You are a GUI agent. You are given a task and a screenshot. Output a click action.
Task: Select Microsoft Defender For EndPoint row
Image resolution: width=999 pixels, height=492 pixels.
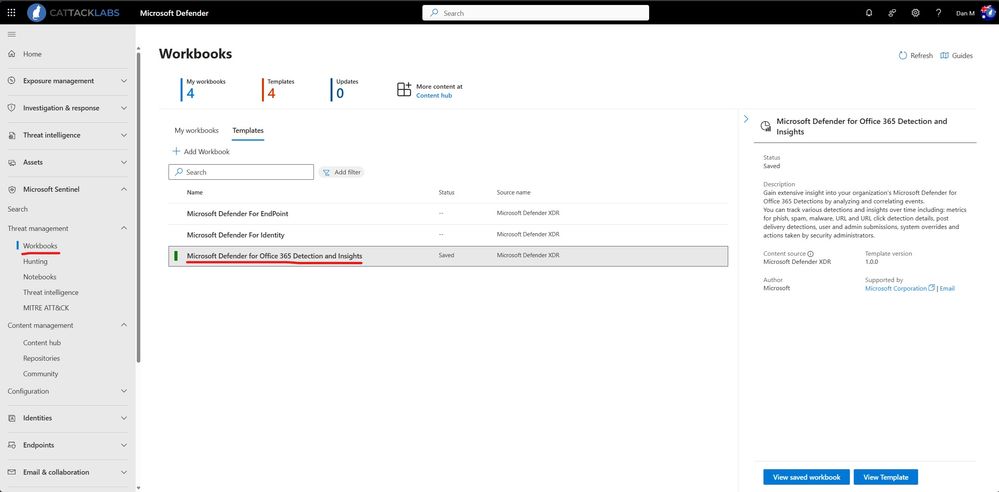[x=448, y=213]
